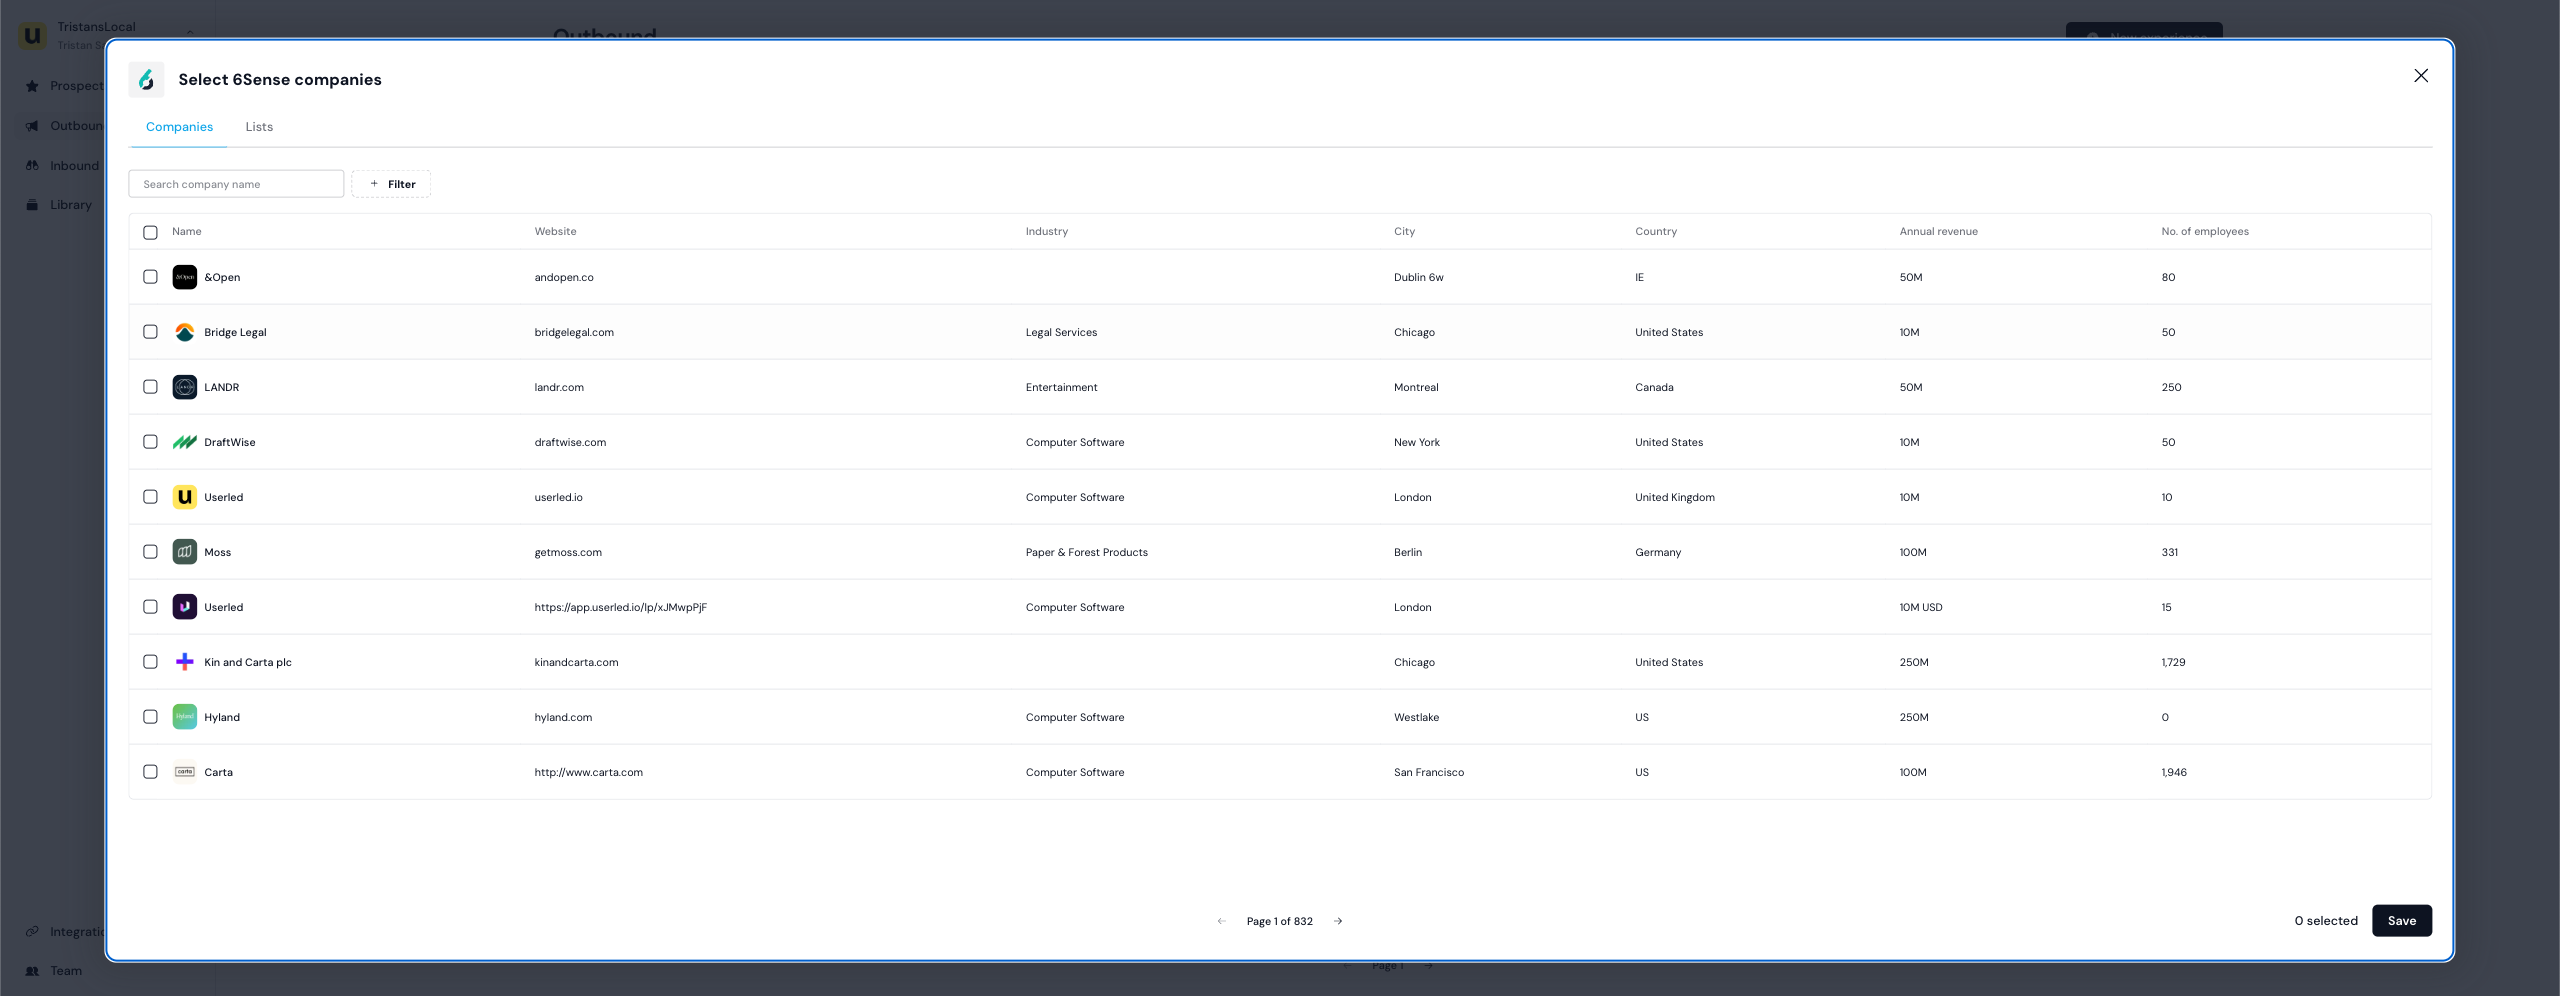The height and width of the screenshot is (996, 2560).
Task: Click the getmoss.com website cell
Action: (x=568, y=553)
